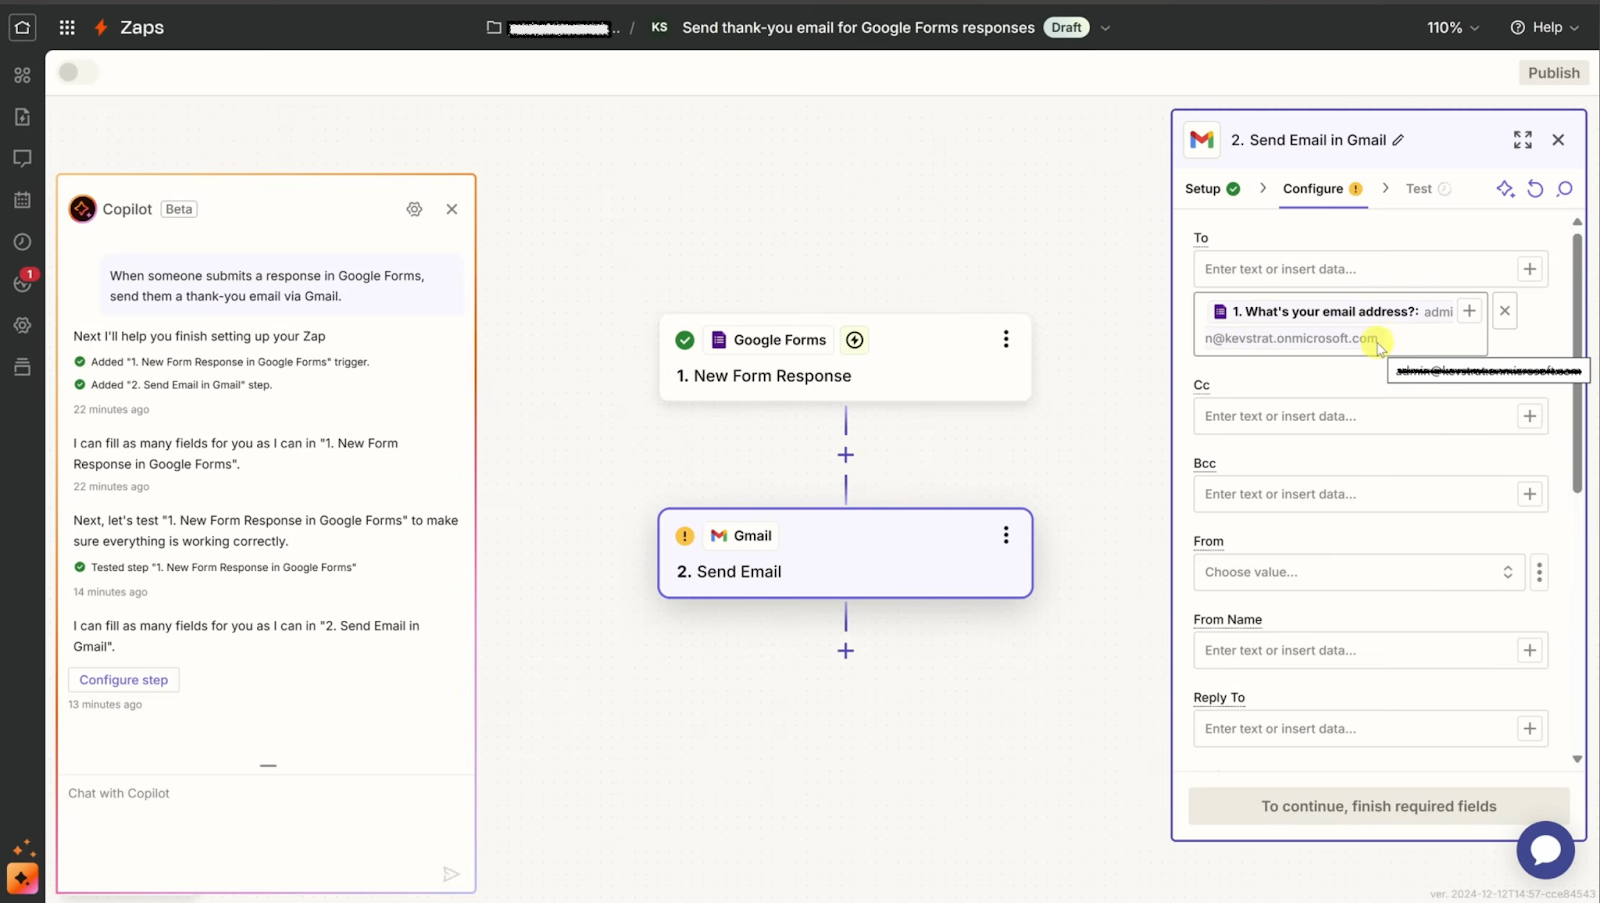Click To continue, finish required fields button
The height and width of the screenshot is (903, 1600).
click(1378, 806)
